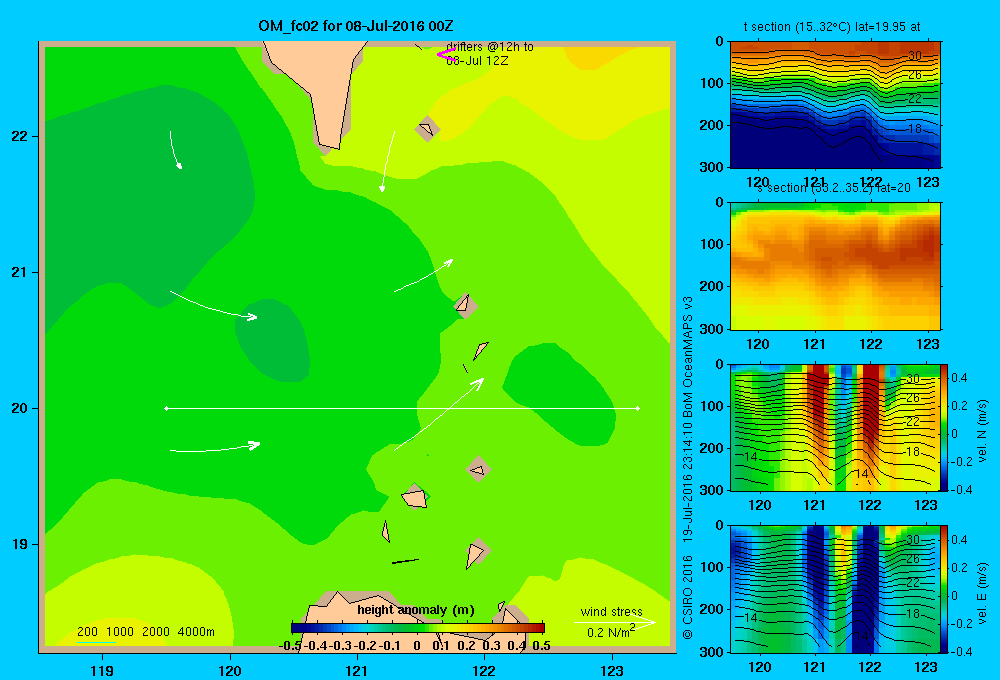Click longitude label 119 below main map
The height and width of the screenshot is (680, 1000).
tap(102, 671)
